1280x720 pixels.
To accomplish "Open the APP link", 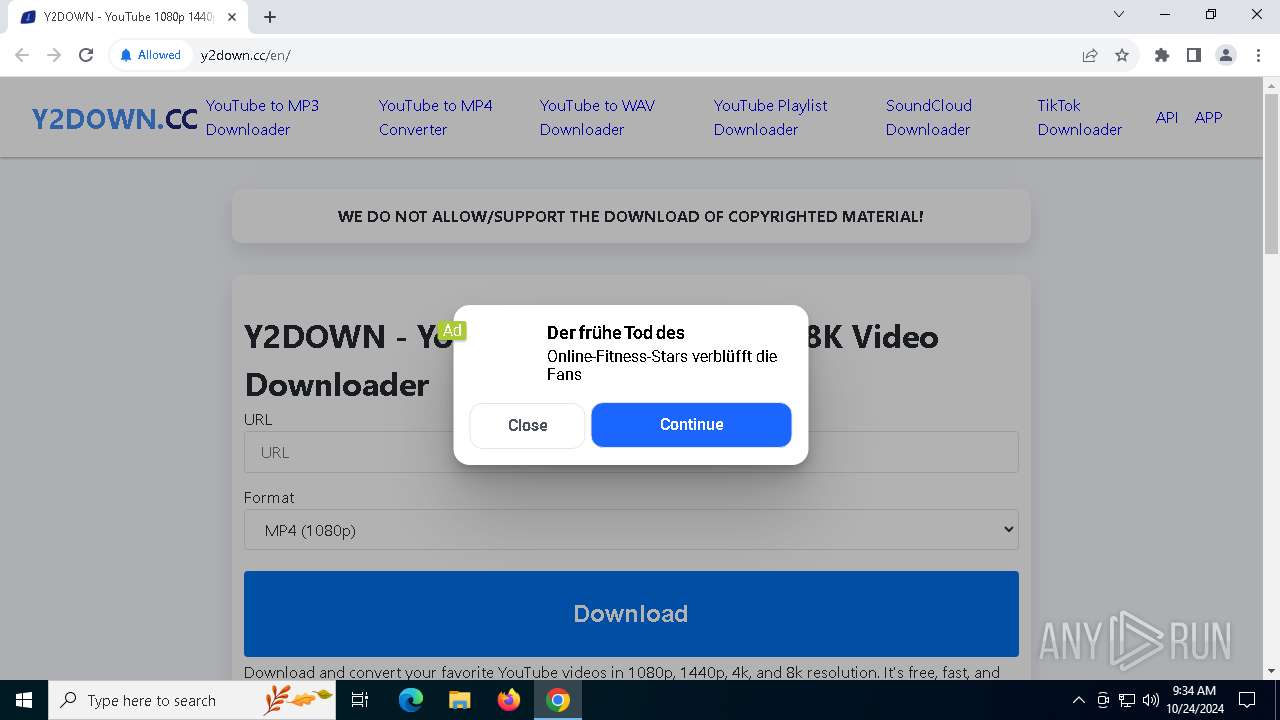I will tap(1208, 117).
